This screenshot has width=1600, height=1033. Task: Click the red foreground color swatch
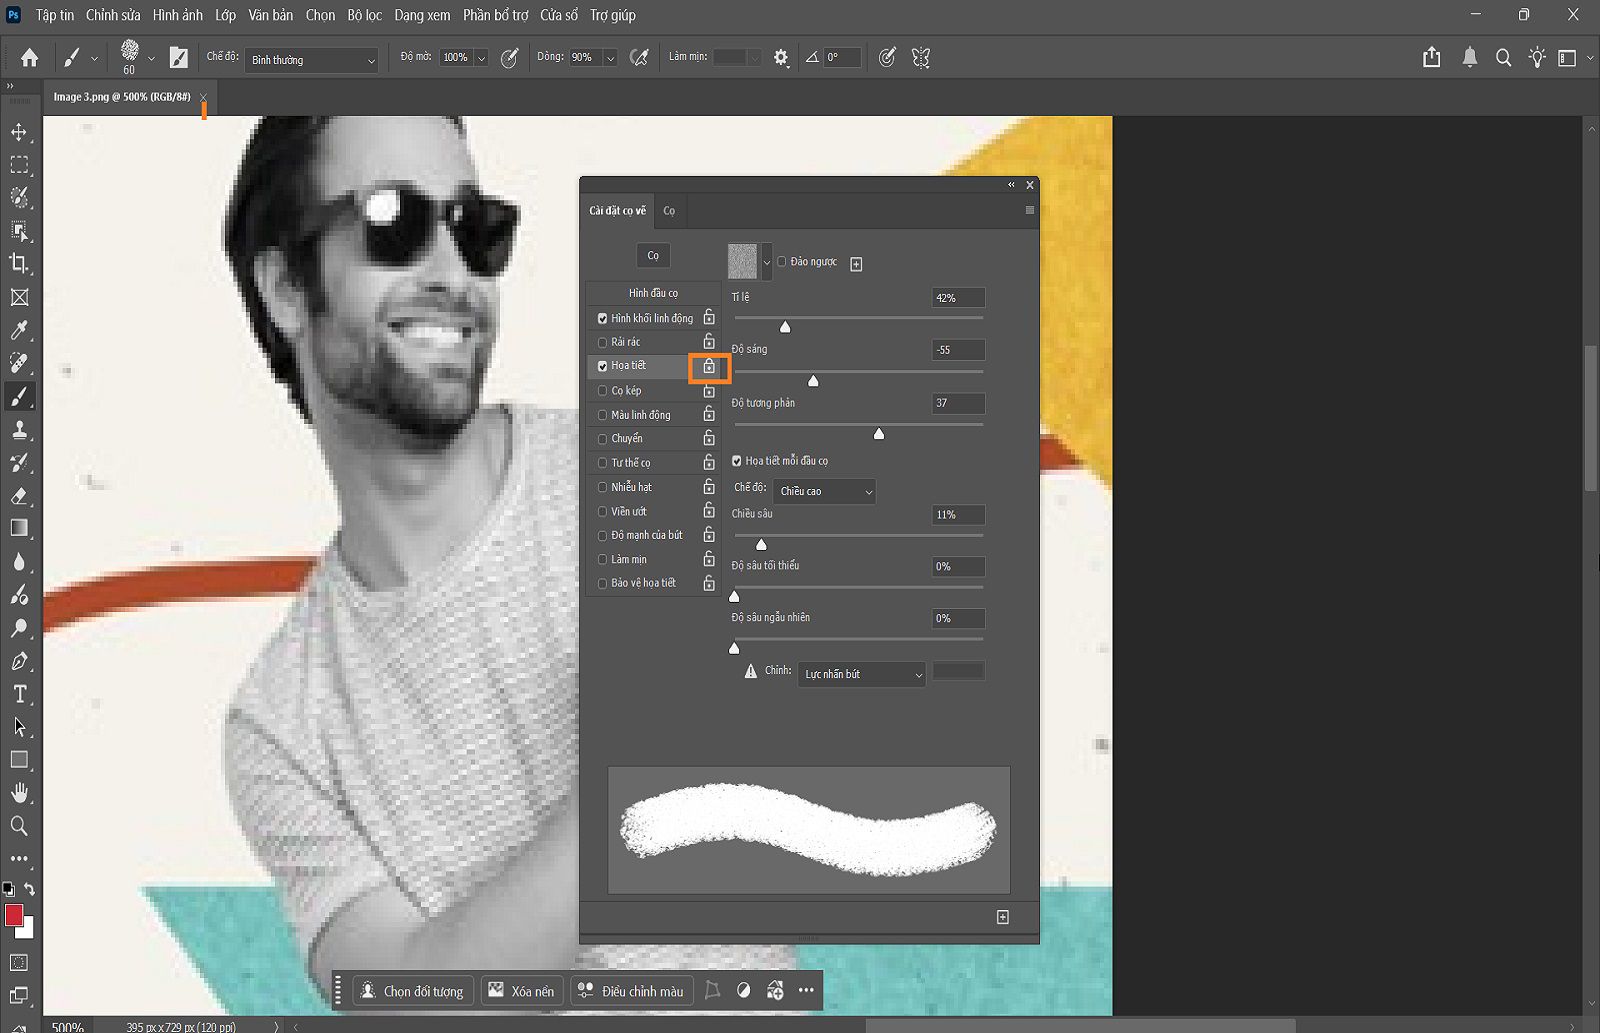pos(15,916)
